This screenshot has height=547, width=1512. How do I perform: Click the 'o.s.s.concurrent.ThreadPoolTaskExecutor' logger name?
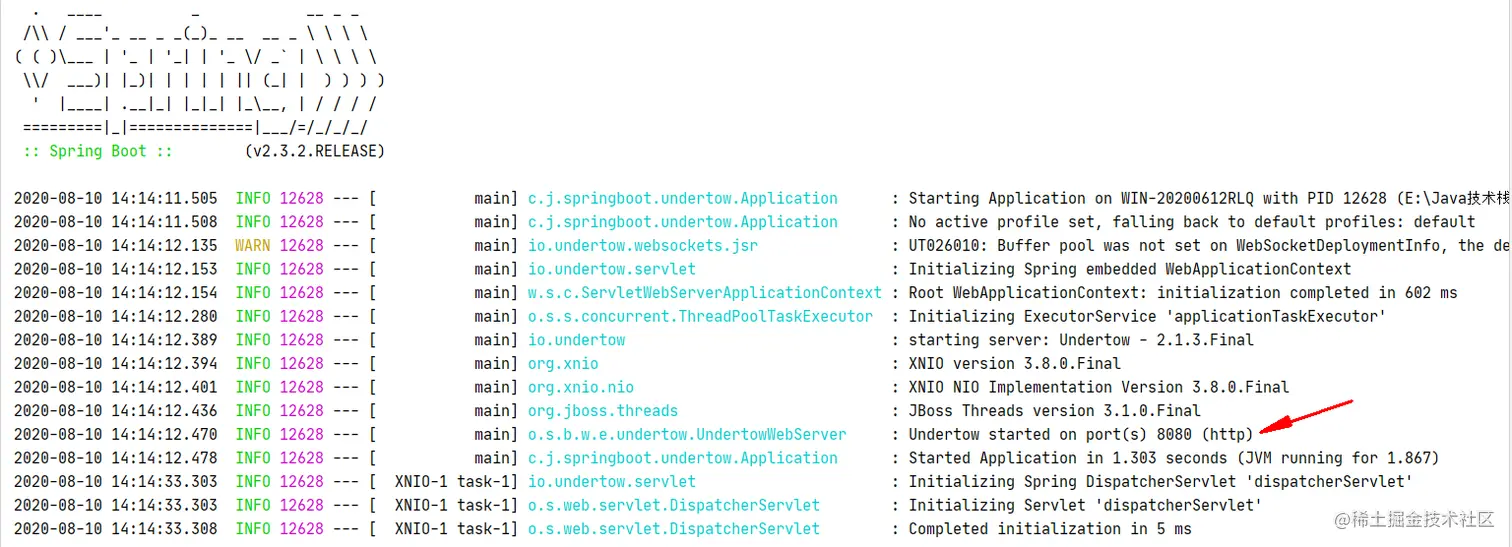(x=700, y=316)
